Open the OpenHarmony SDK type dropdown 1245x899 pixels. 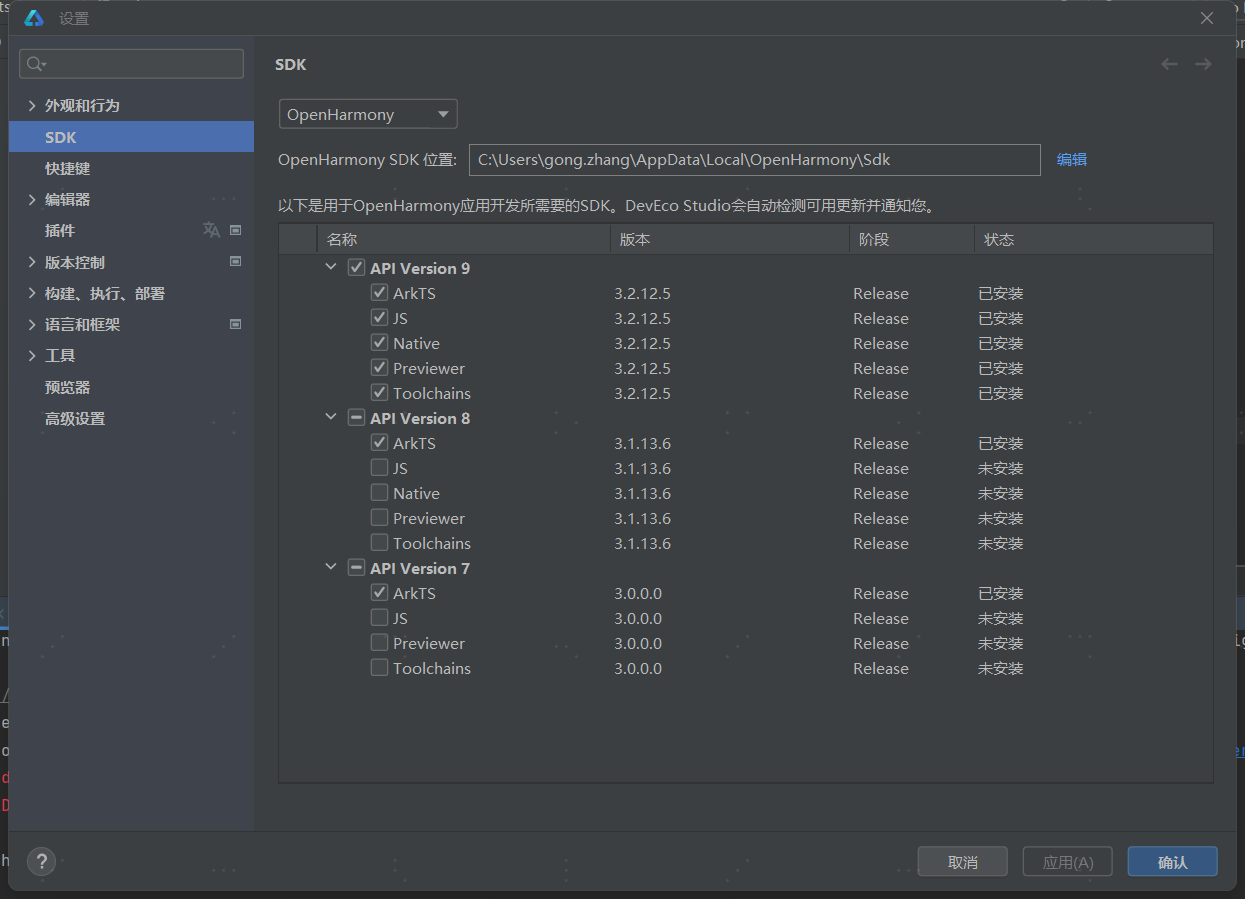click(x=368, y=114)
